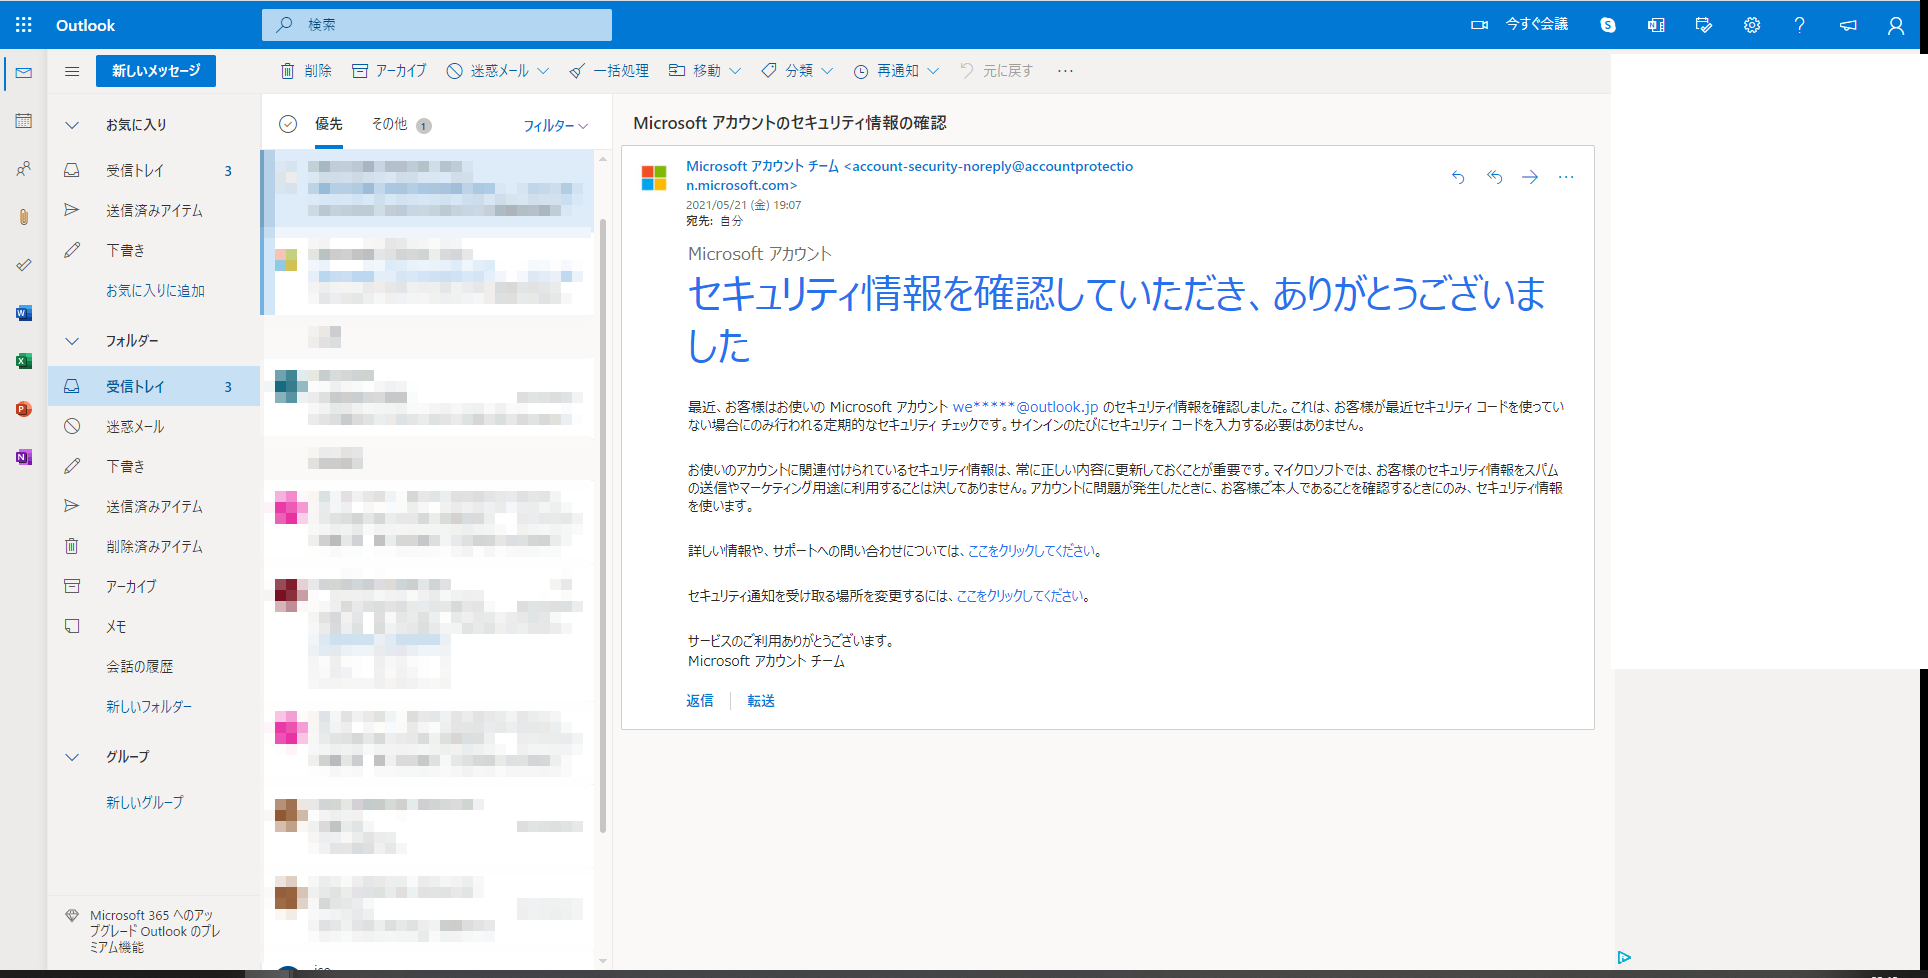This screenshot has width=1928, height=978.
Task: Open 送信済みアイテム under お気に入り
Action: tap(154, 211)
